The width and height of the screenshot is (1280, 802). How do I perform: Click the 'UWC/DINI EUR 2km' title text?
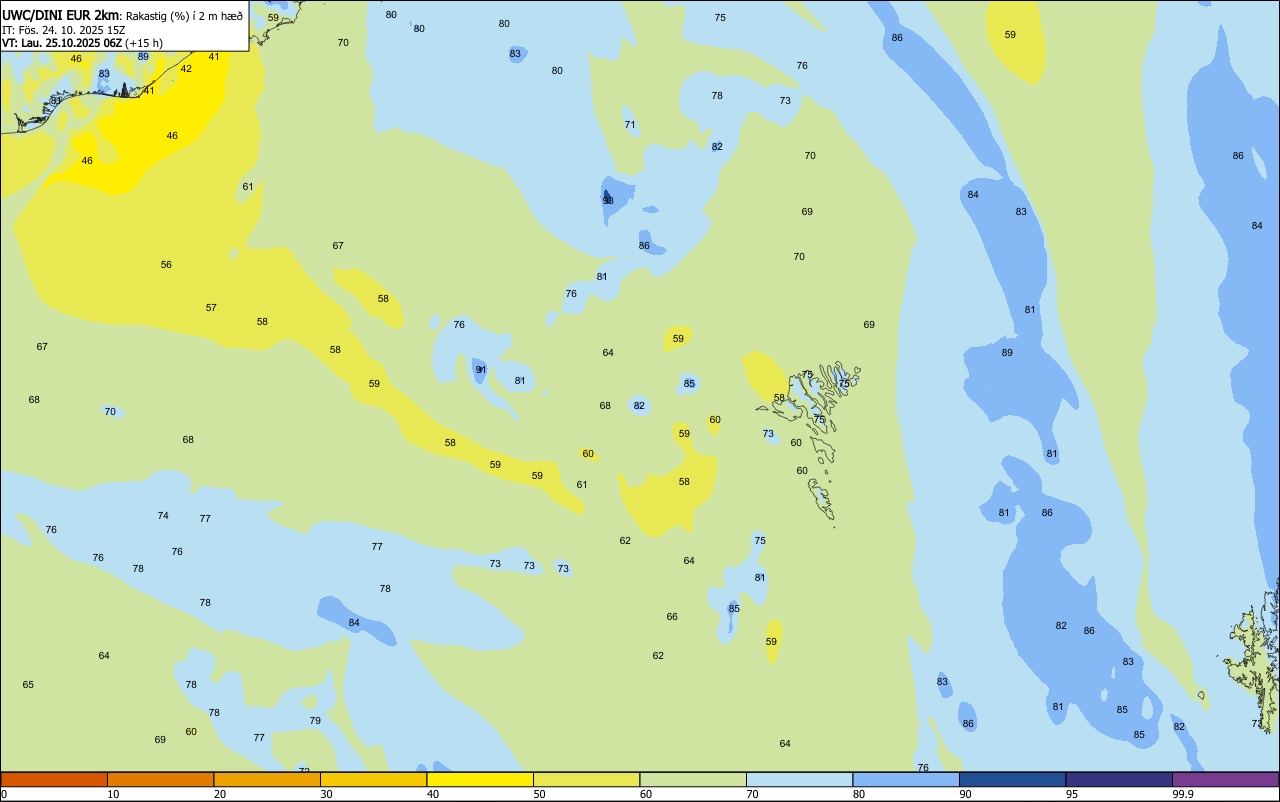61,15
